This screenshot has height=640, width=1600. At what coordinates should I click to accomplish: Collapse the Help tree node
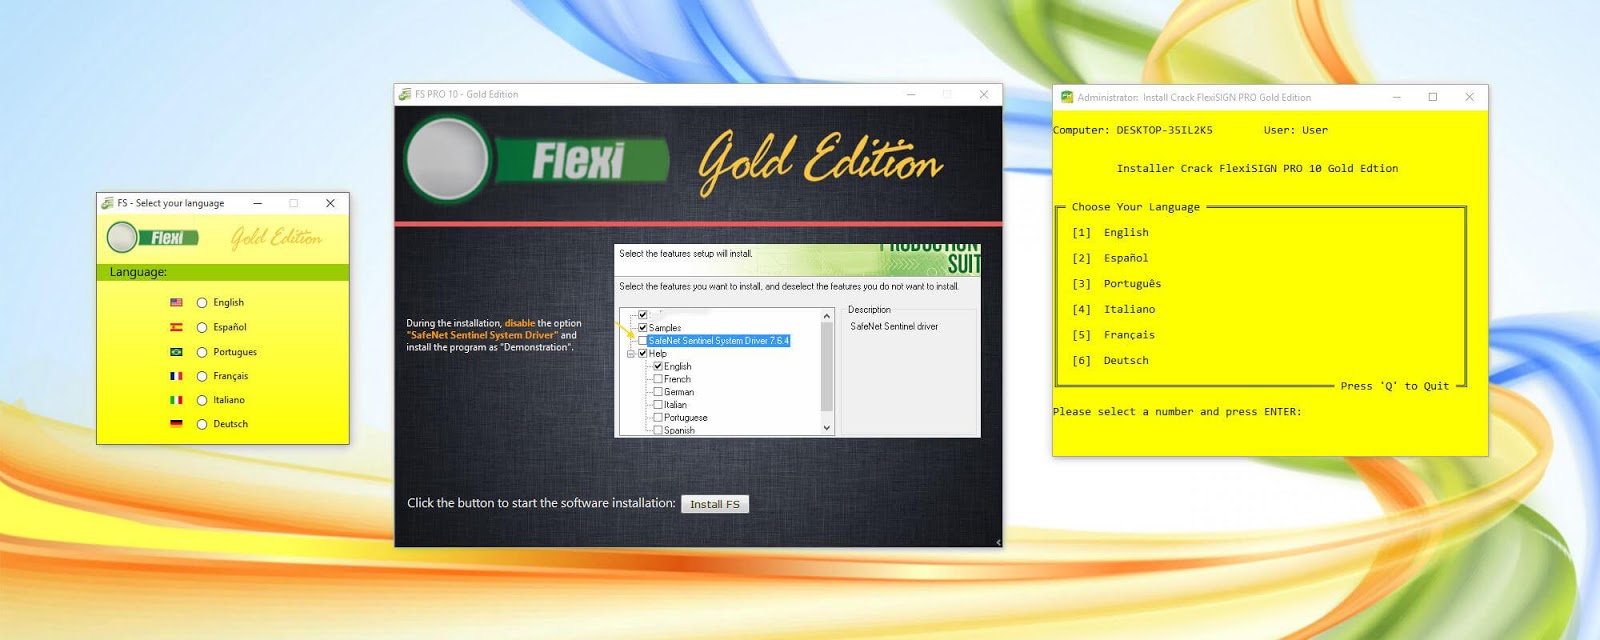pos(631,353)
